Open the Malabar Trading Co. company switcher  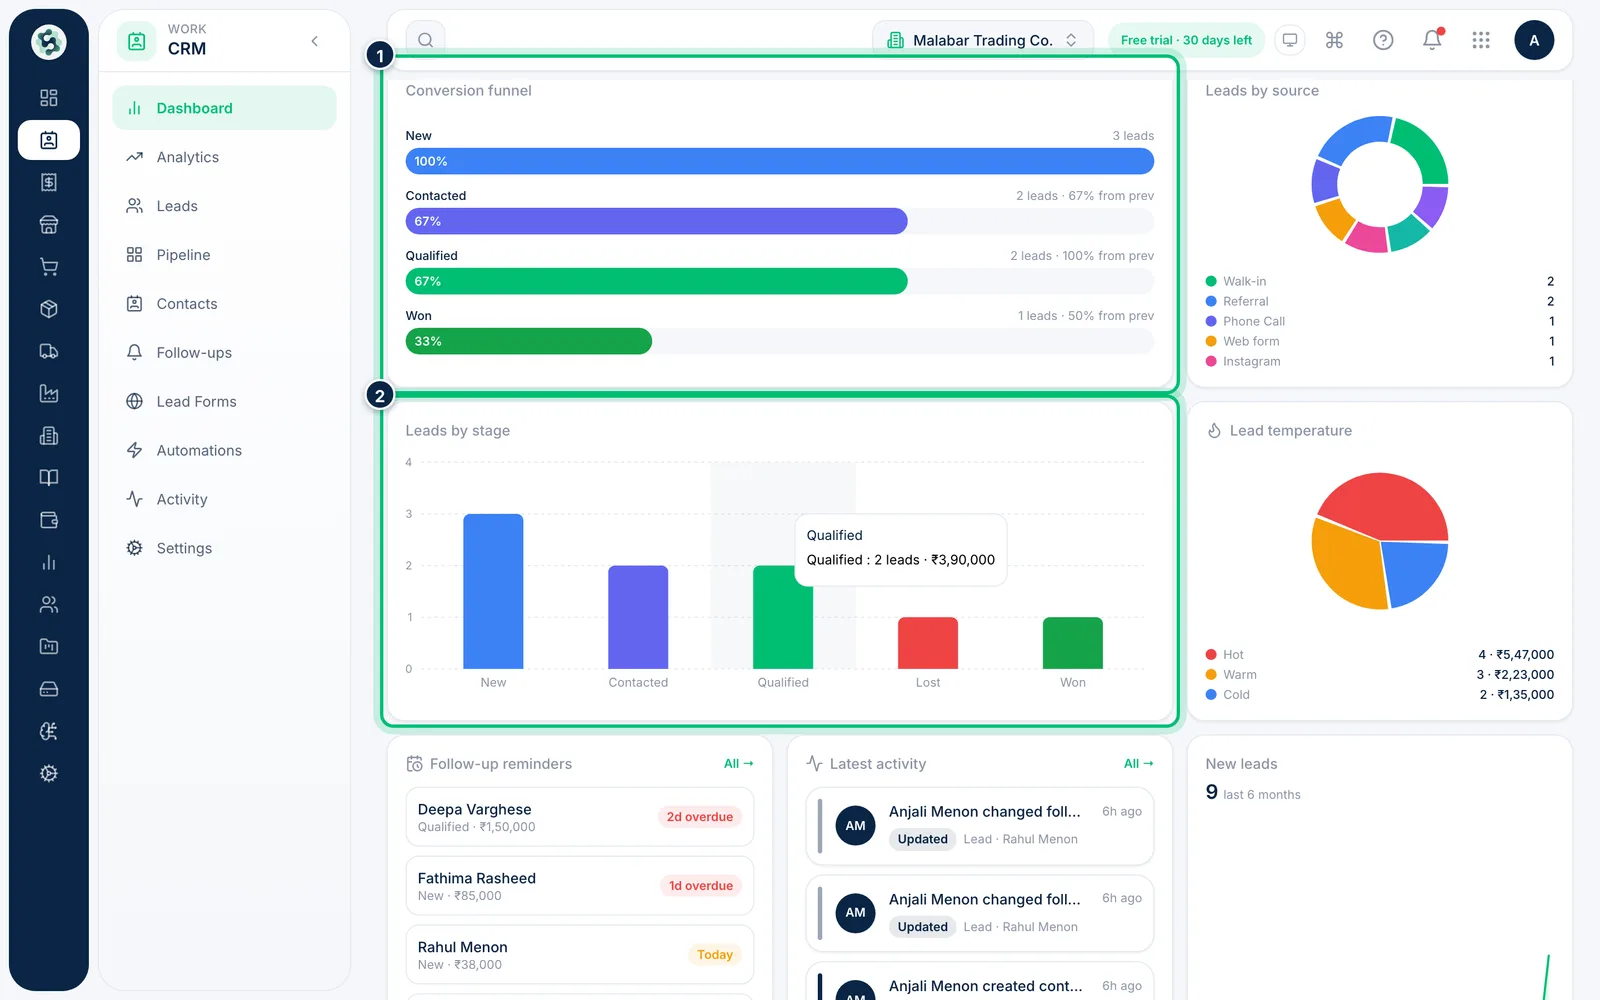pos(983,40)
